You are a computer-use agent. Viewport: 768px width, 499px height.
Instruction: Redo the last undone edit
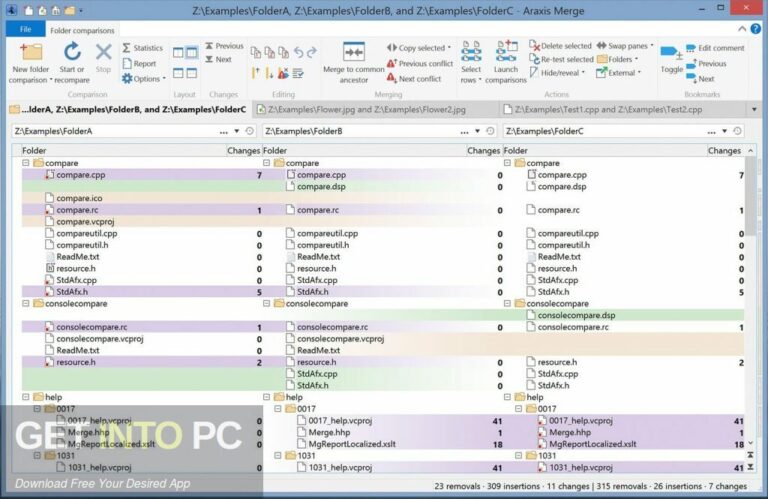pyautogui.click(x=312, y=51)
